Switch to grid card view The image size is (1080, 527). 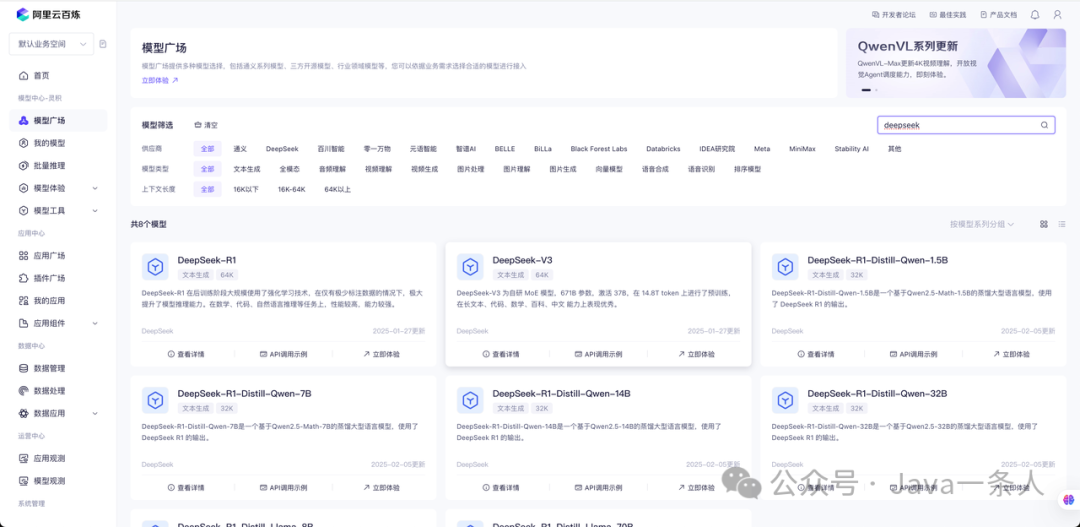(1043, 225)
